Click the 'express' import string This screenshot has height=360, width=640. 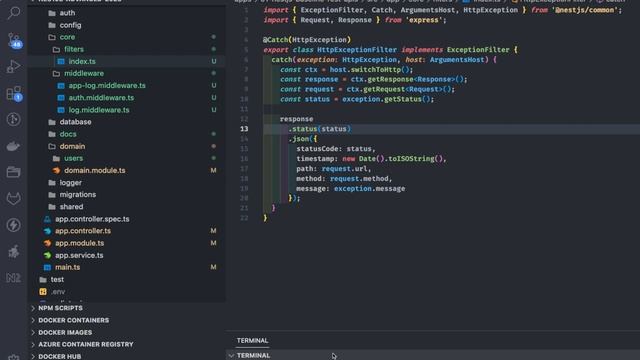point(424,20)
